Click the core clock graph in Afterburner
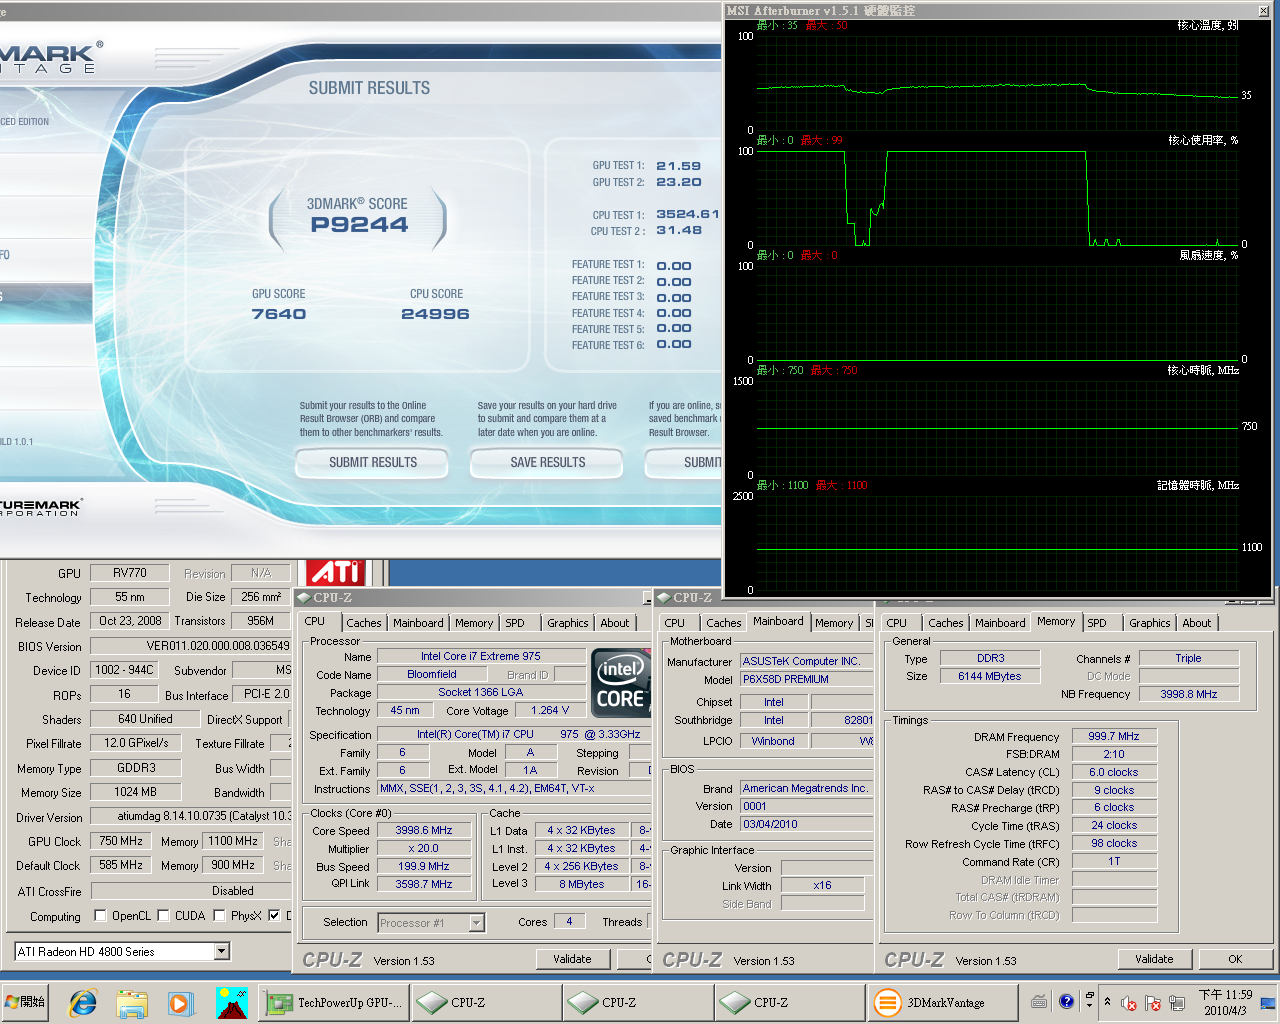The image size is (1280, 1024). tap(997, 428)
